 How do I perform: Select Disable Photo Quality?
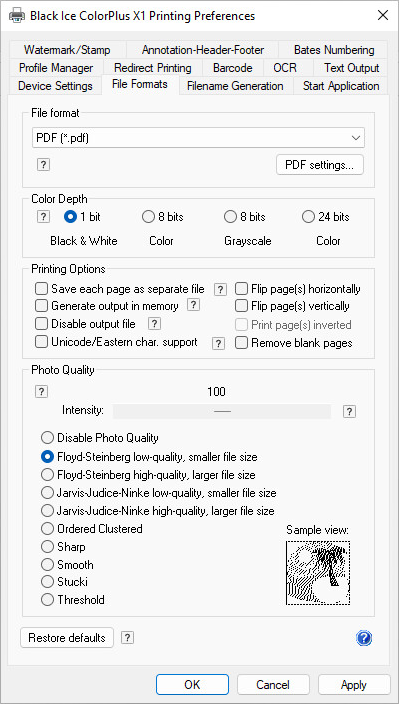pyautogui.click(x=47, y=437)
